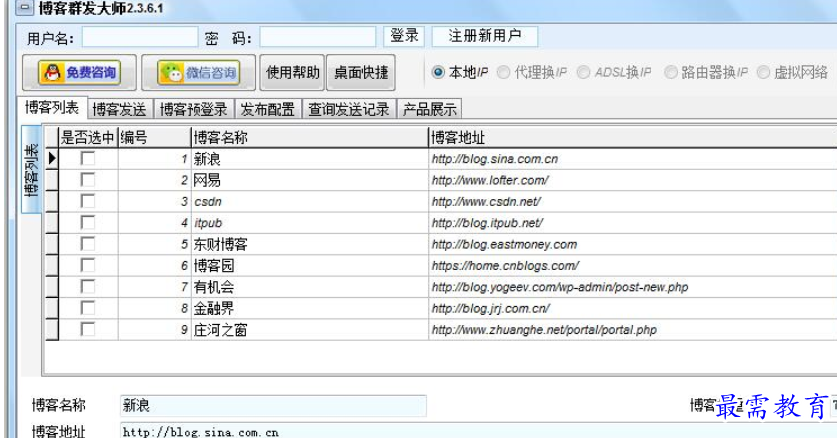This screenshot has width=837, height=438.
Task: Tick the checkbox for 新浪 row
Action: click(88, 158)
